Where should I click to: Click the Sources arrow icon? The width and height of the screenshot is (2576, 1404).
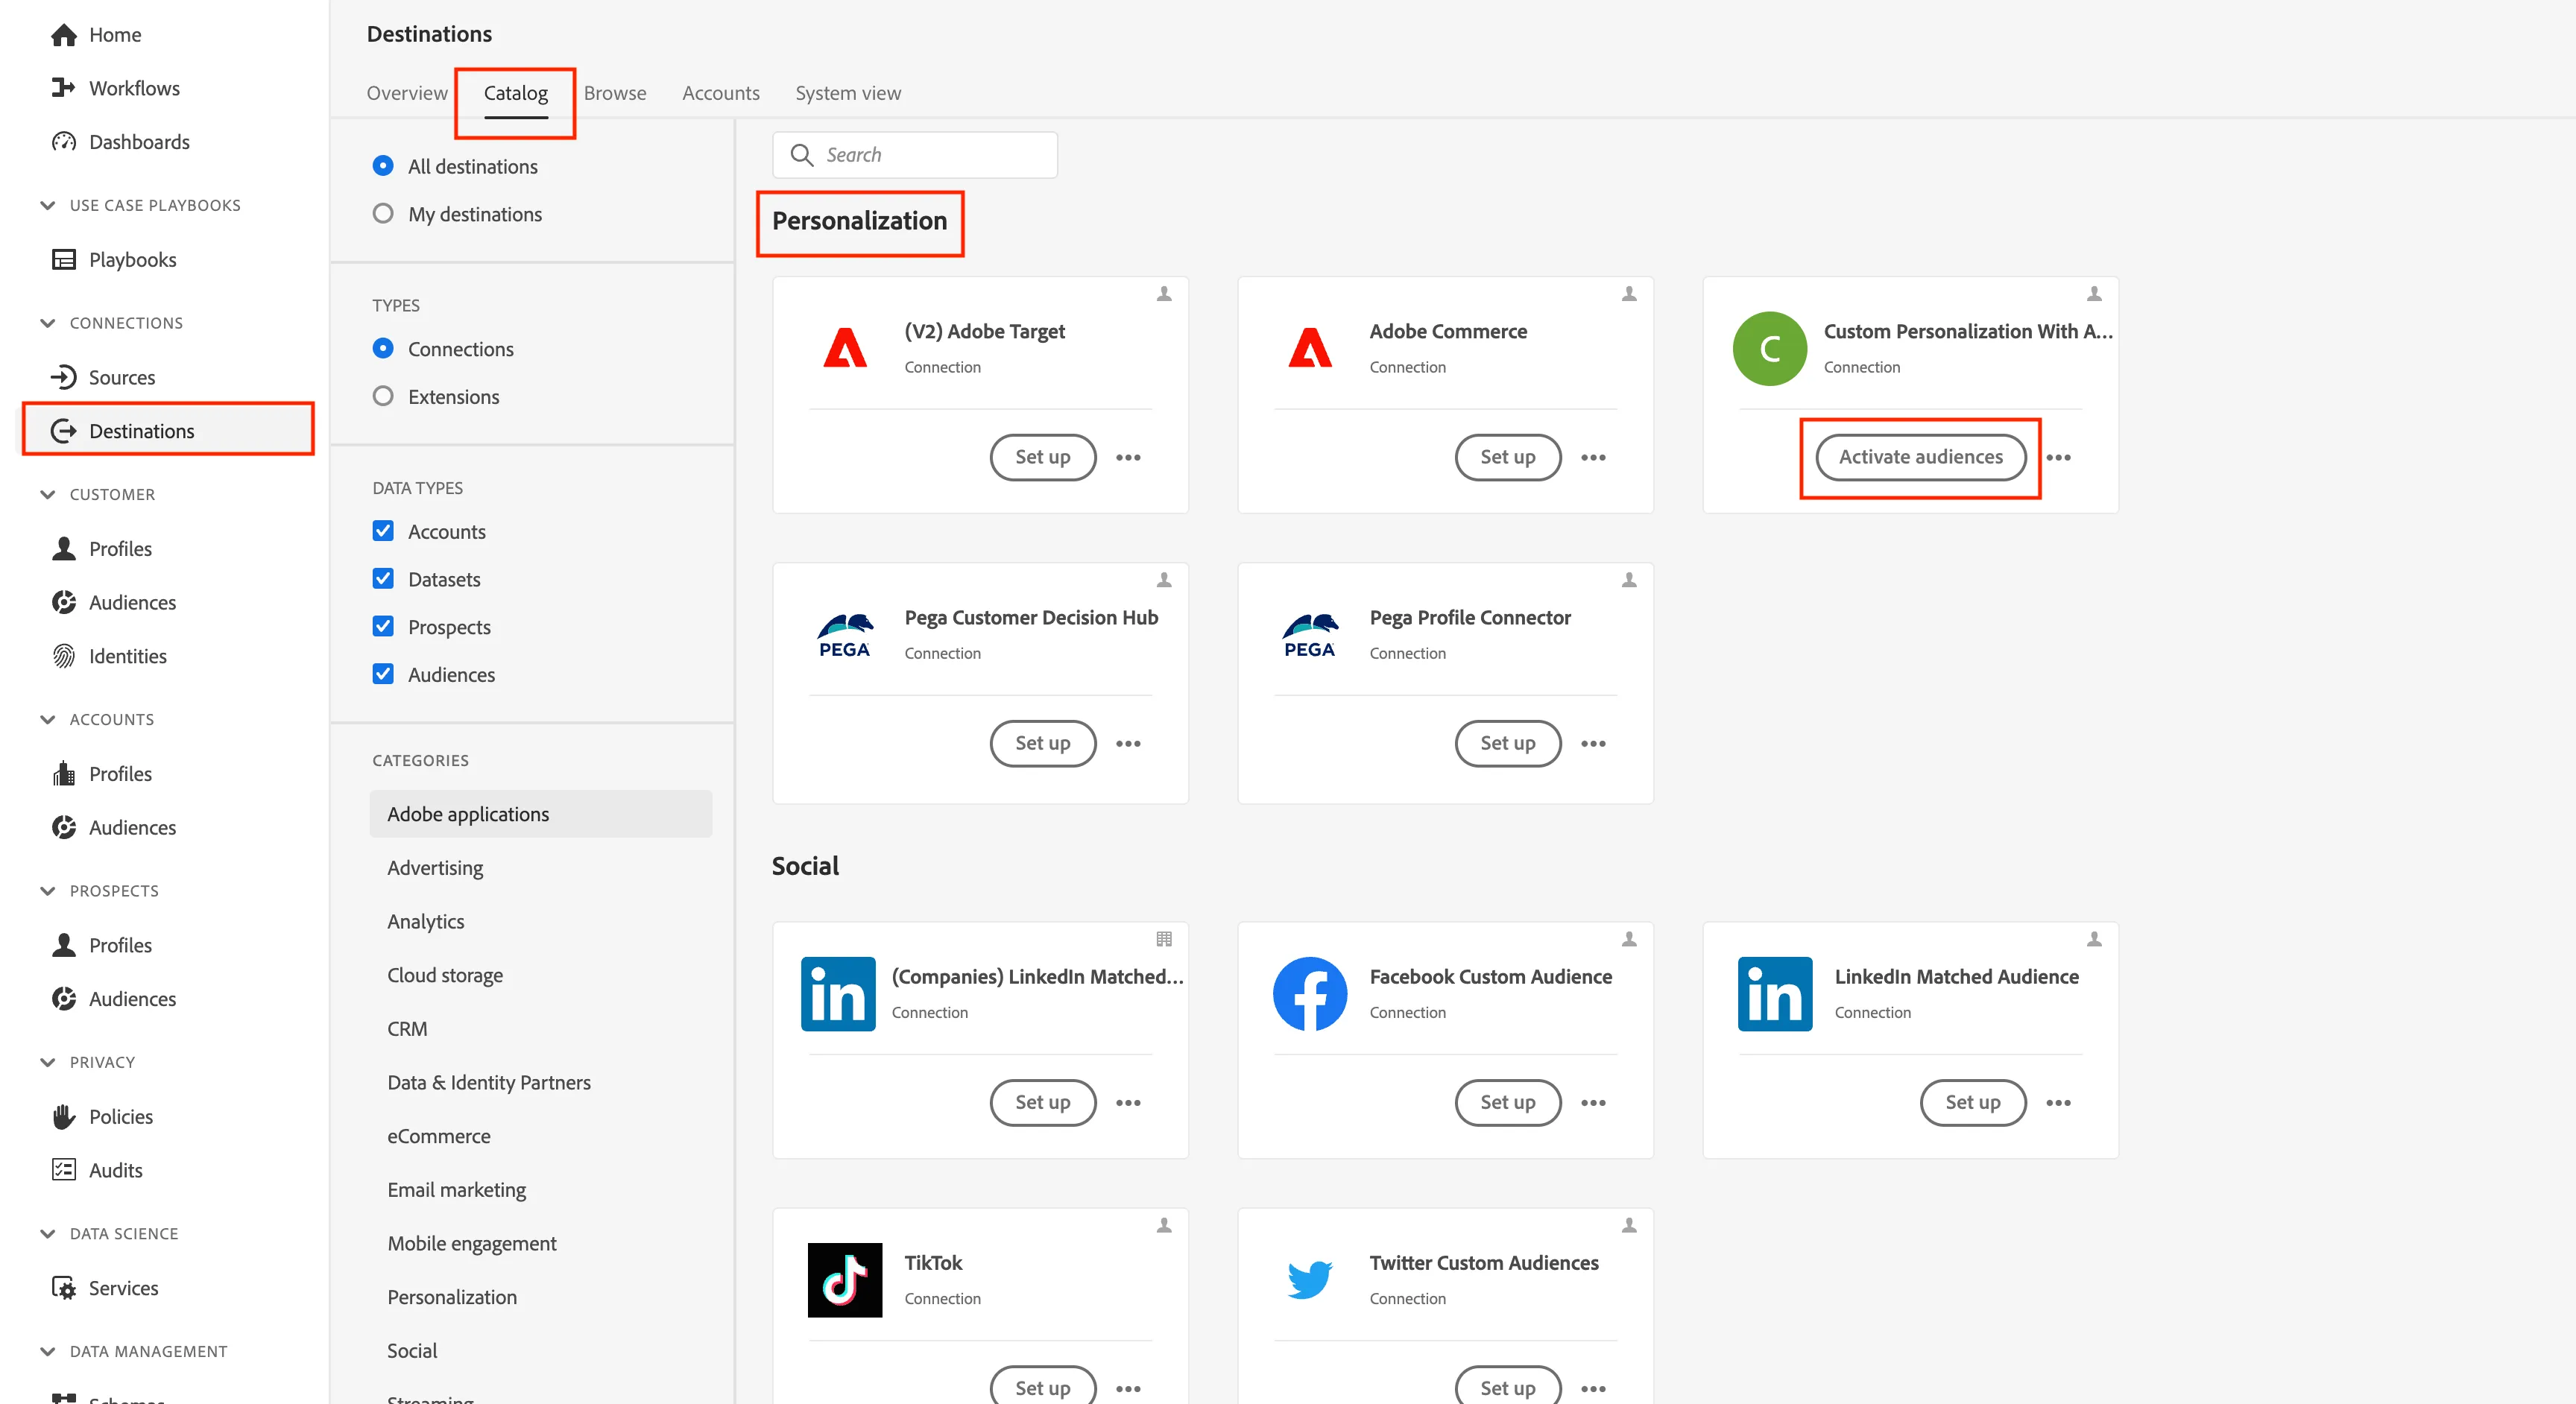click(64, 377)
